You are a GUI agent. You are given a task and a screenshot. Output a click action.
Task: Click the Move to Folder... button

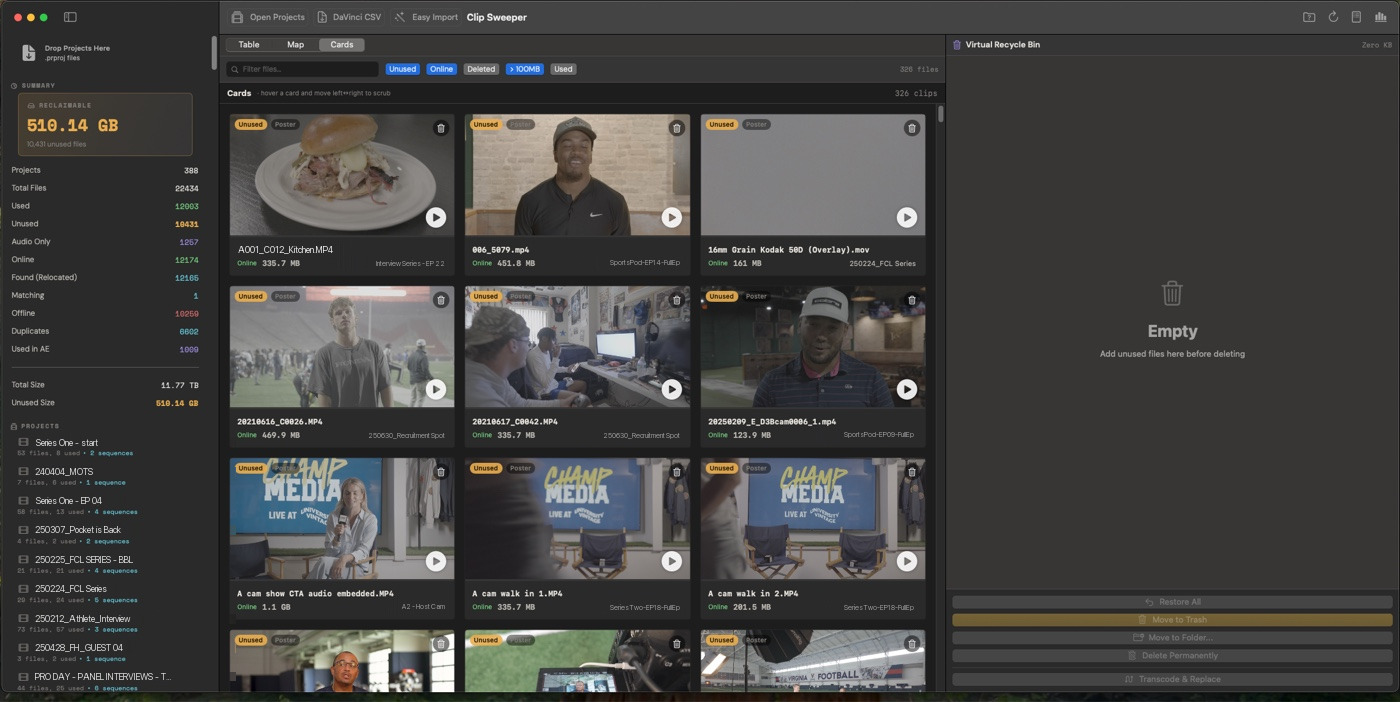1172,638
